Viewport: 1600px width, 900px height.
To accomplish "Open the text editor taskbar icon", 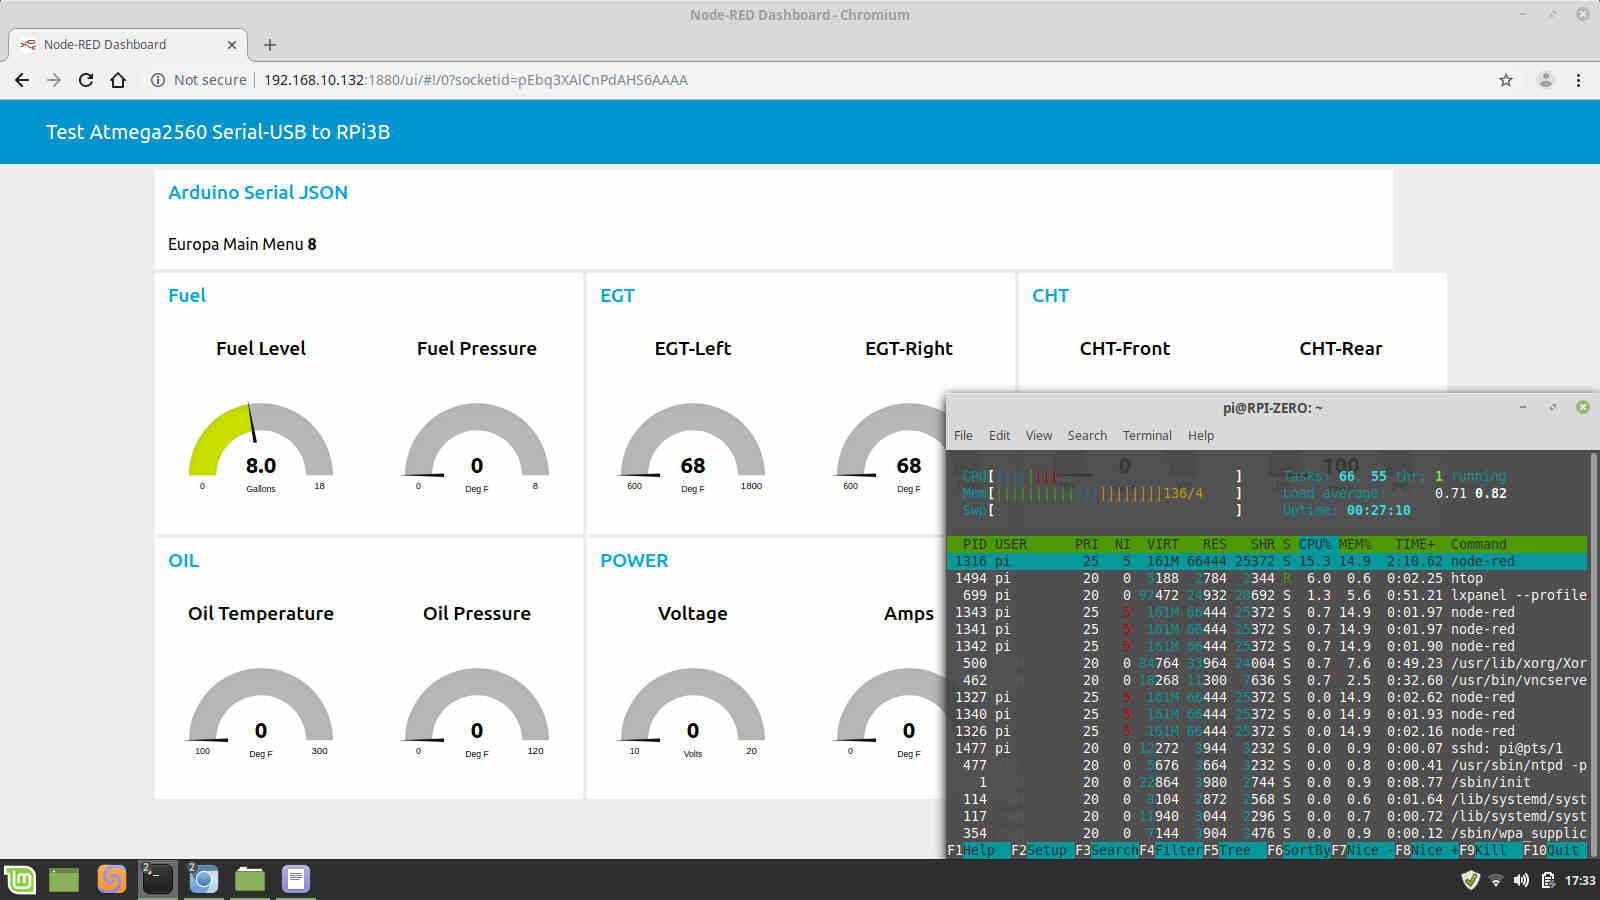I will click(x=296, y=880).
